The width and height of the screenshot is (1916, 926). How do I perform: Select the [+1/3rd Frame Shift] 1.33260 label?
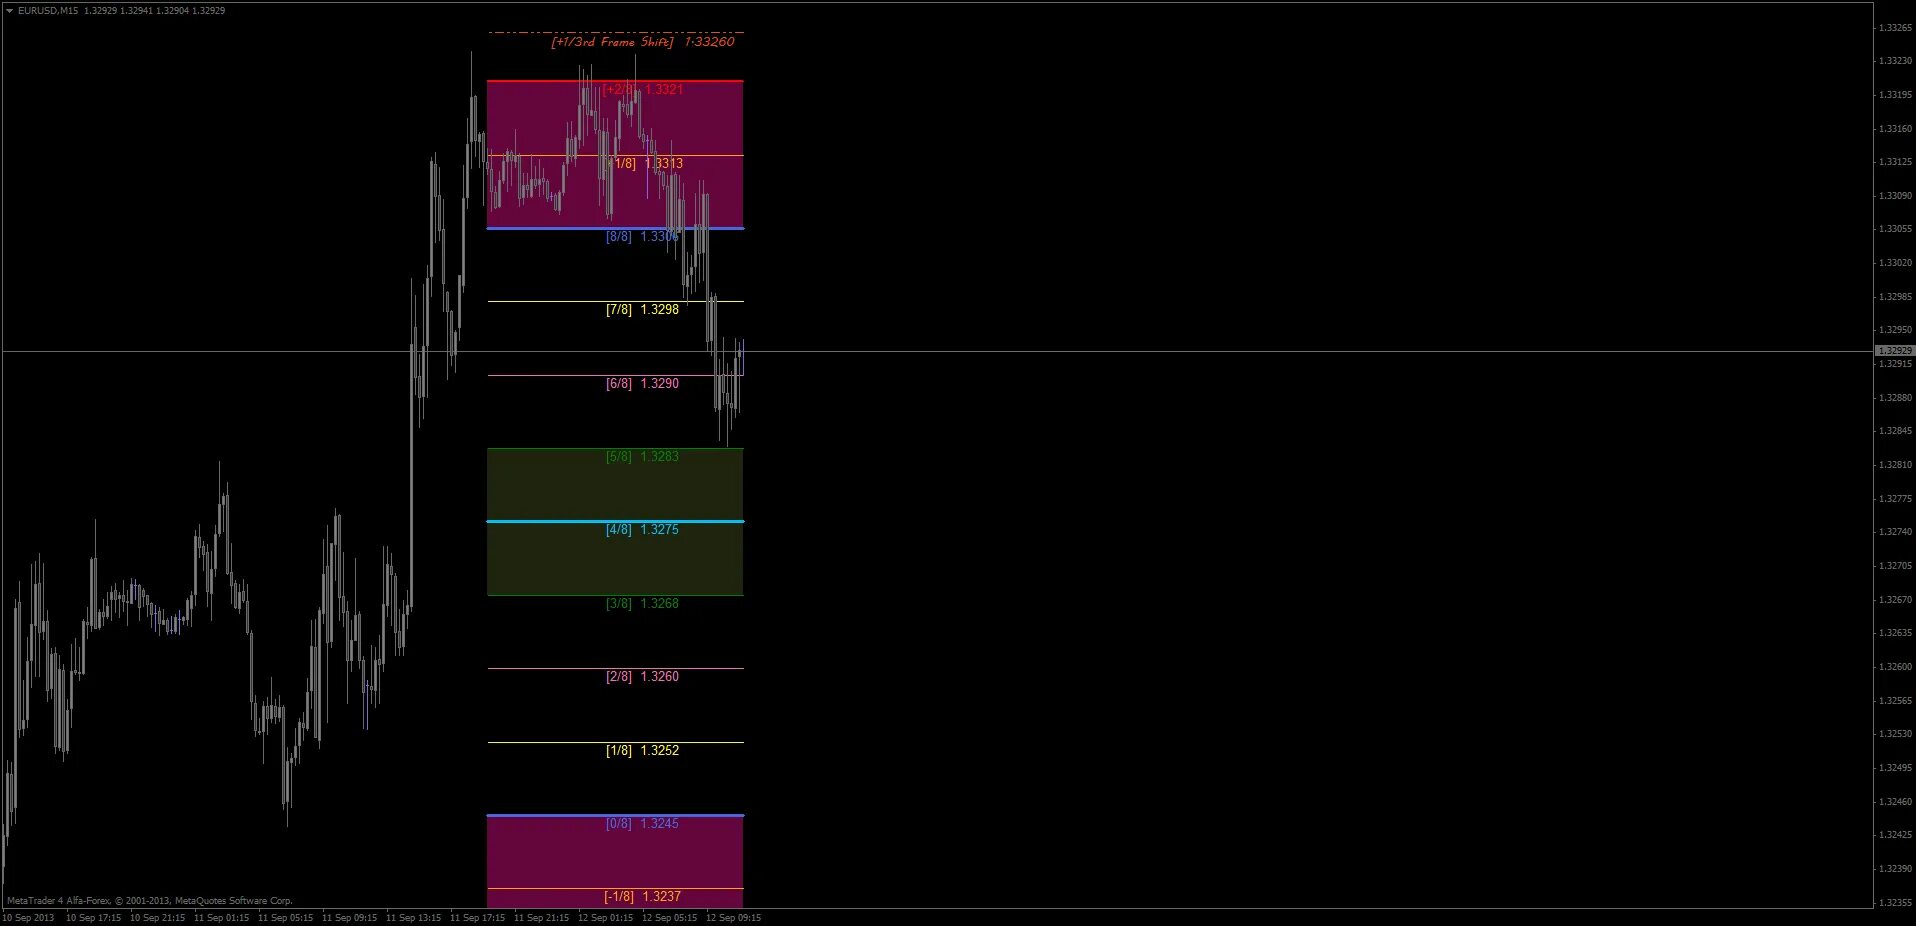point(643,42)
